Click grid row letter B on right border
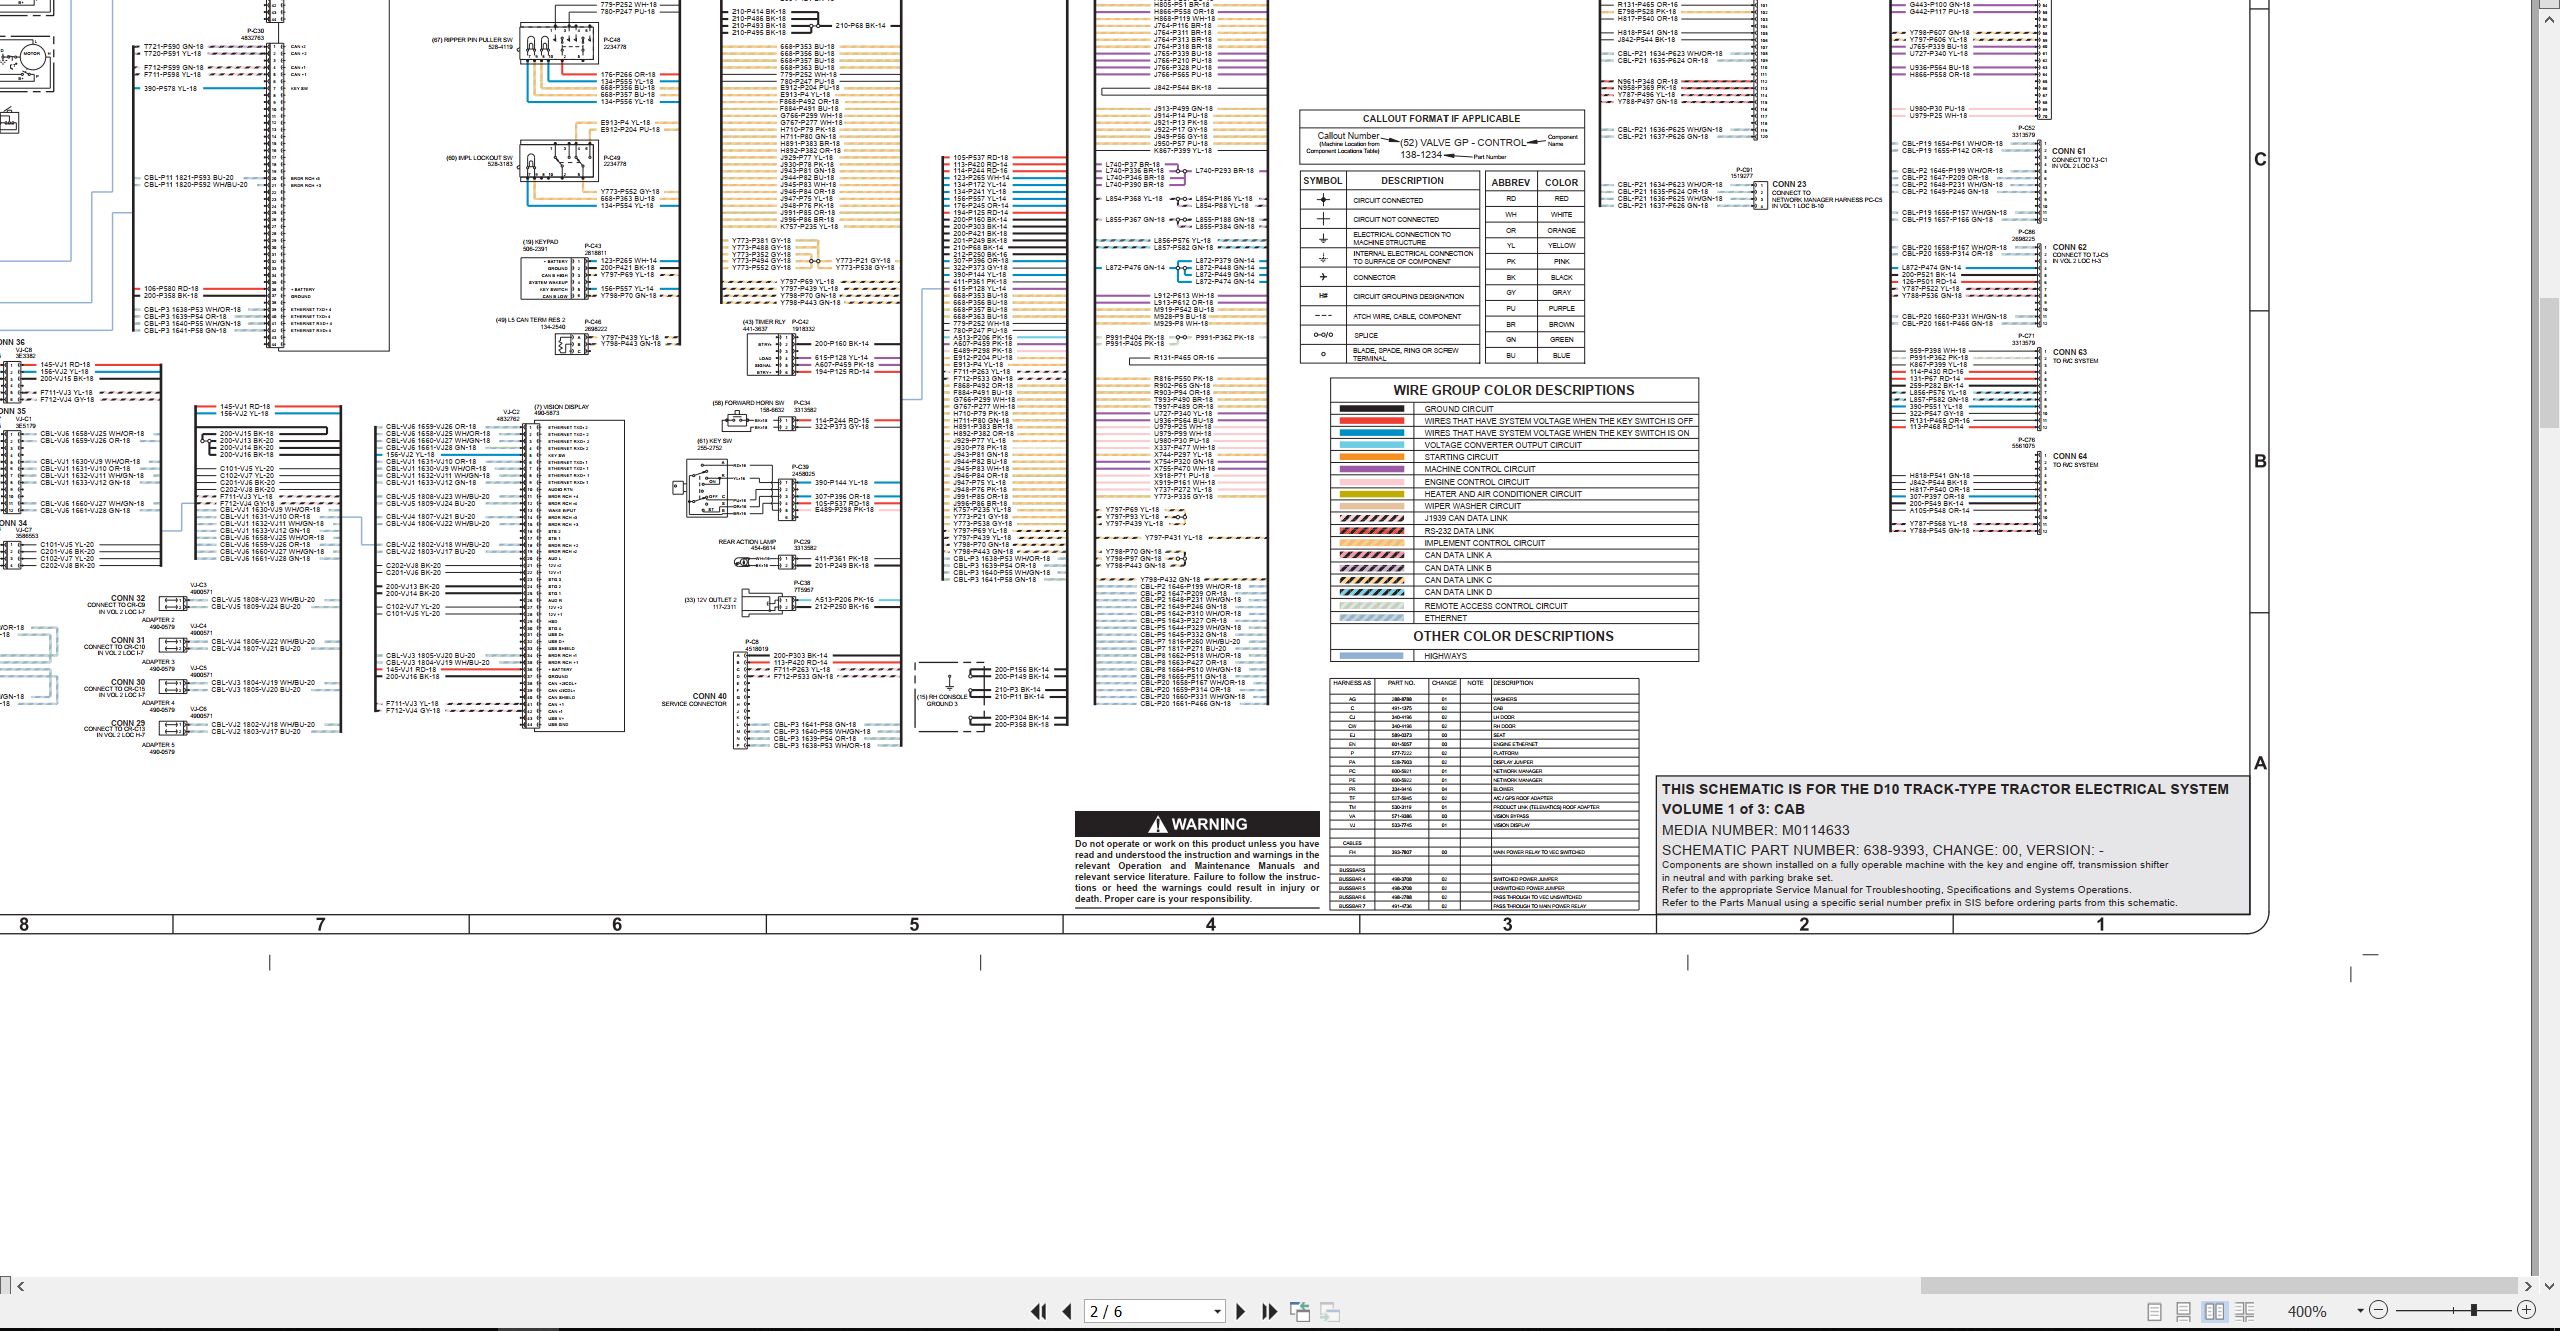 [x=2260, y=461]
